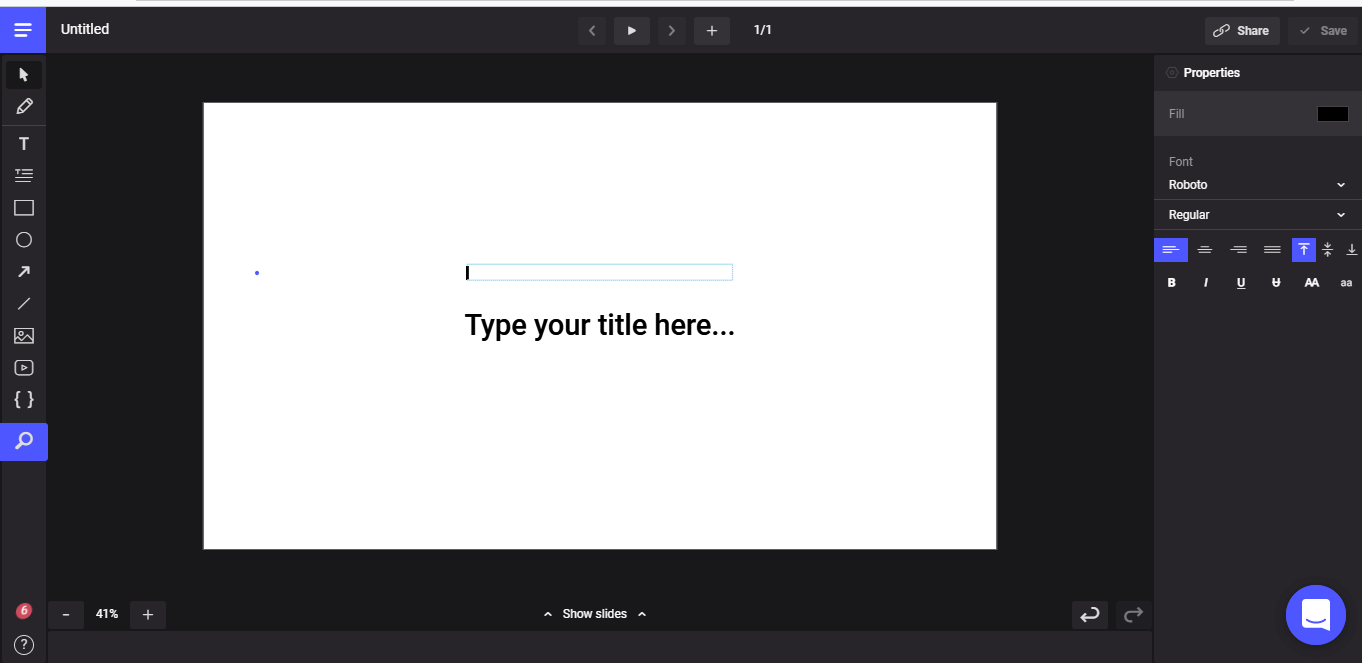Click the Share button
This screenshot has height=663, width=1362.
1242,31
